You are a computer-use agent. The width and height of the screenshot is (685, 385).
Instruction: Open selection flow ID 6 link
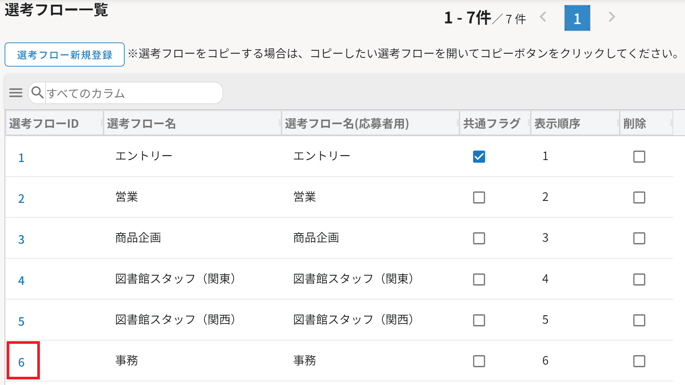[x=21, y=362]
